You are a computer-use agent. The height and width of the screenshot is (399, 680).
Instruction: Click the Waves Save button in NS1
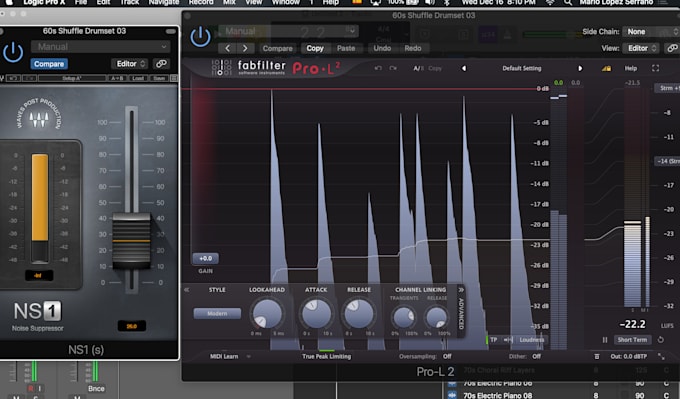click(159, 78)
